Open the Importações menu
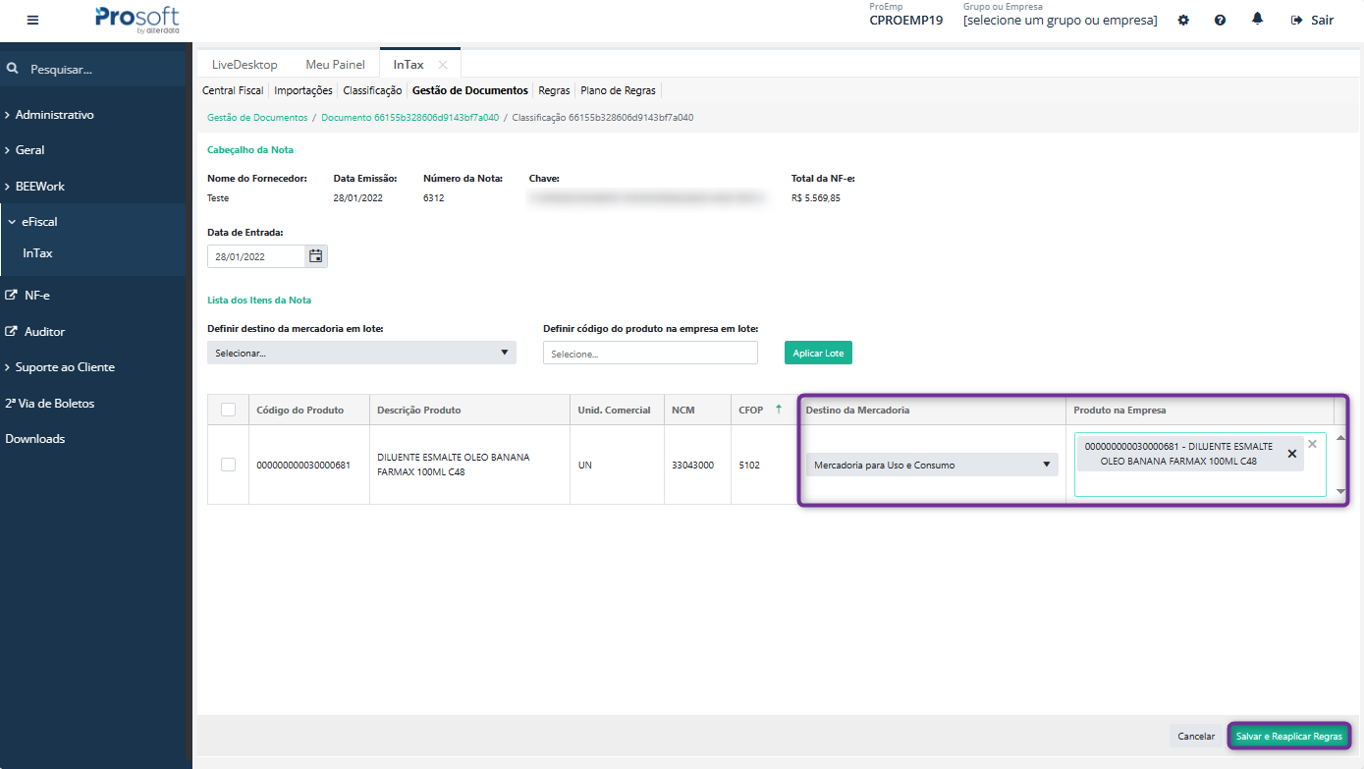The image size is (1364, 769). coord(303,90)
